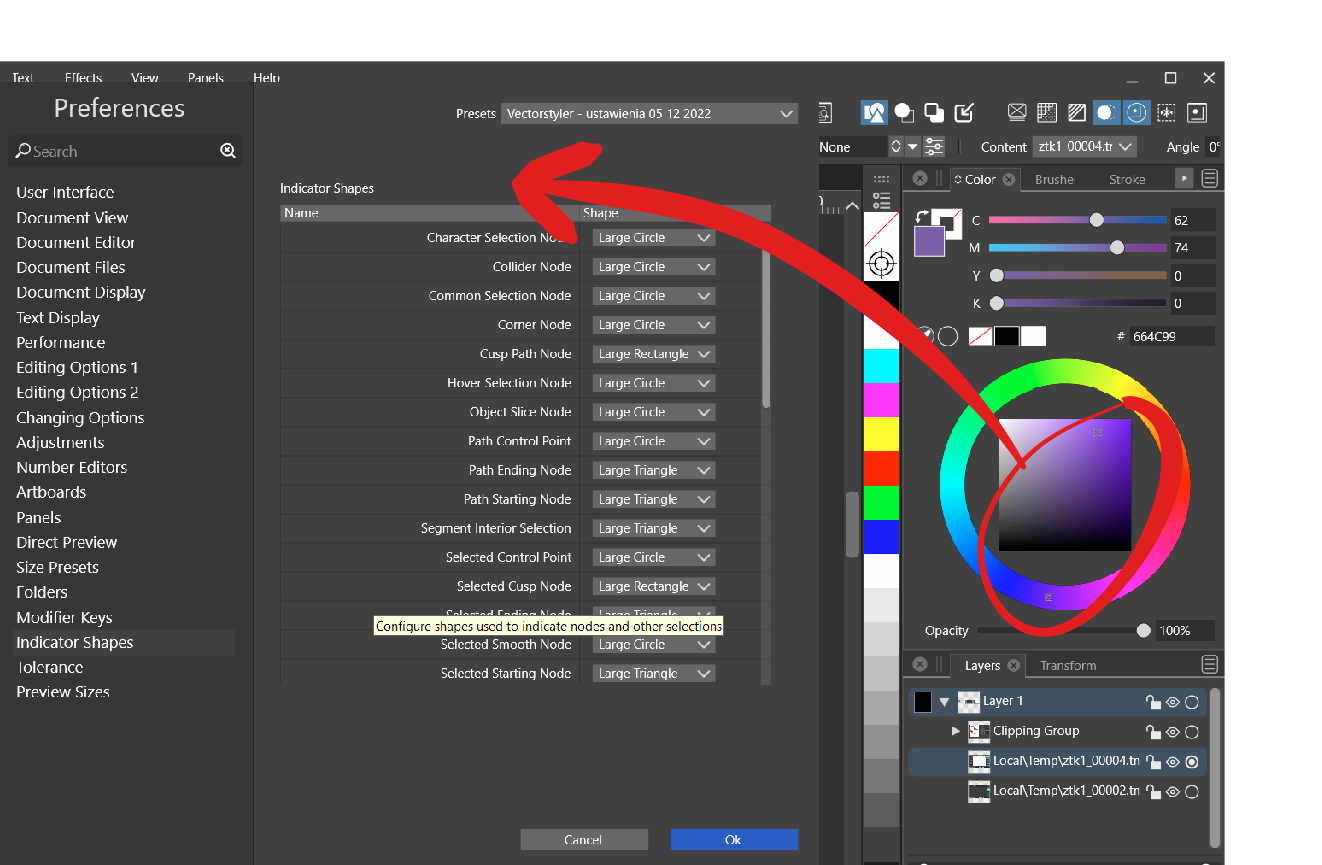Click the target icon in the color palette strip
Screen dimensions: 1322x865
coord(880,264)
